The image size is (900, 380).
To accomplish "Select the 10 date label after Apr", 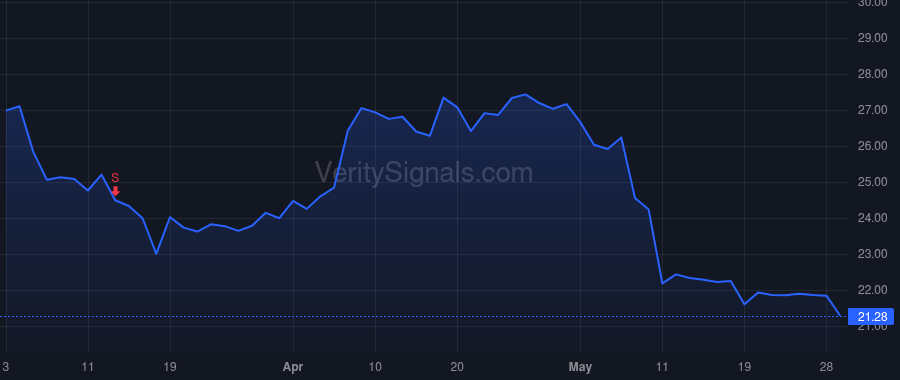I will pyautogui.click(x=375, y=367).
